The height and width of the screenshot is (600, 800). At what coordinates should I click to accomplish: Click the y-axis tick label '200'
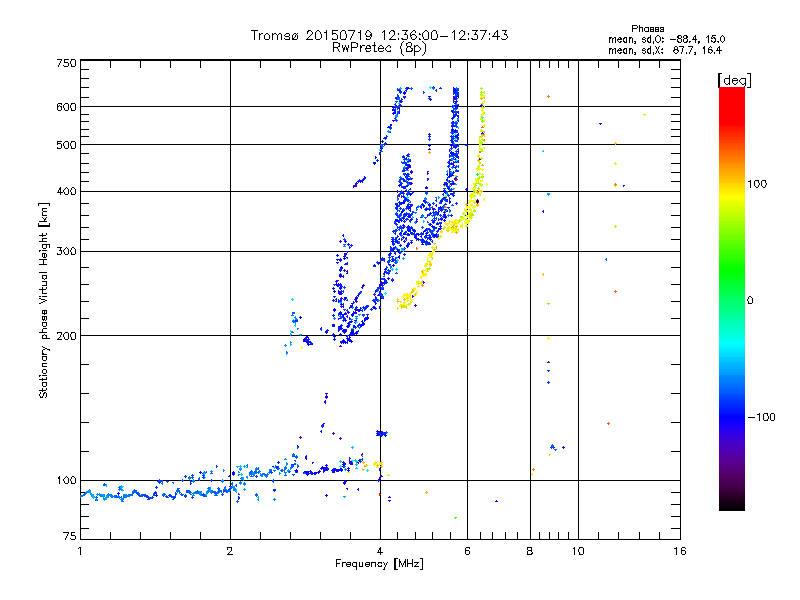(x=66, y=336)
